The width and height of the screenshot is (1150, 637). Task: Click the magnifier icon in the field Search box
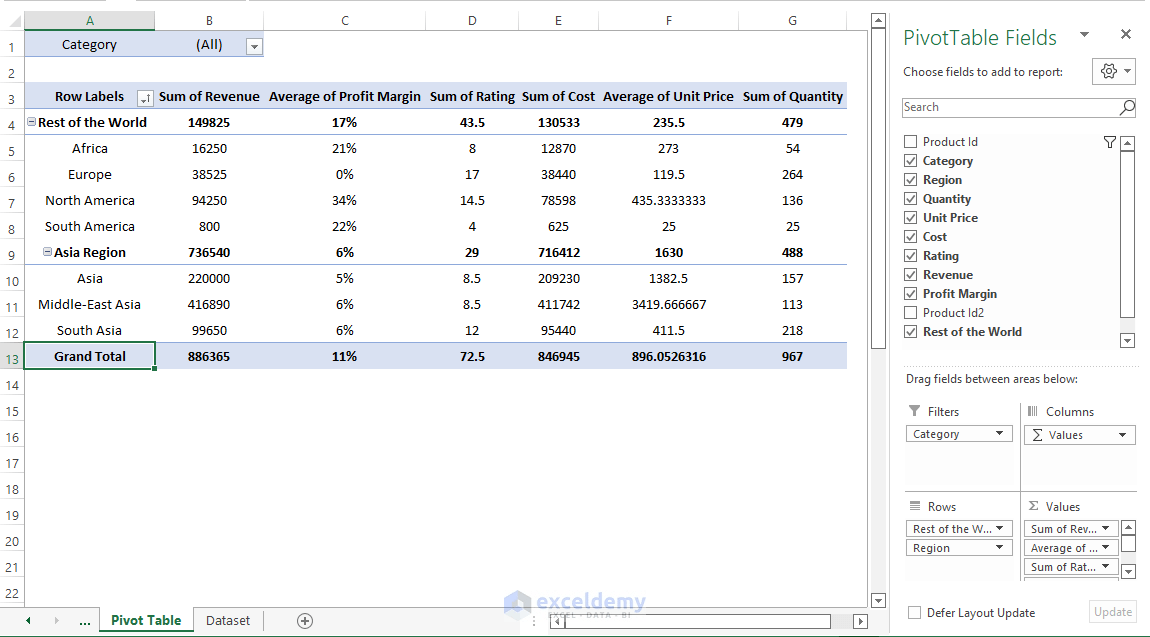point(1127,107)
